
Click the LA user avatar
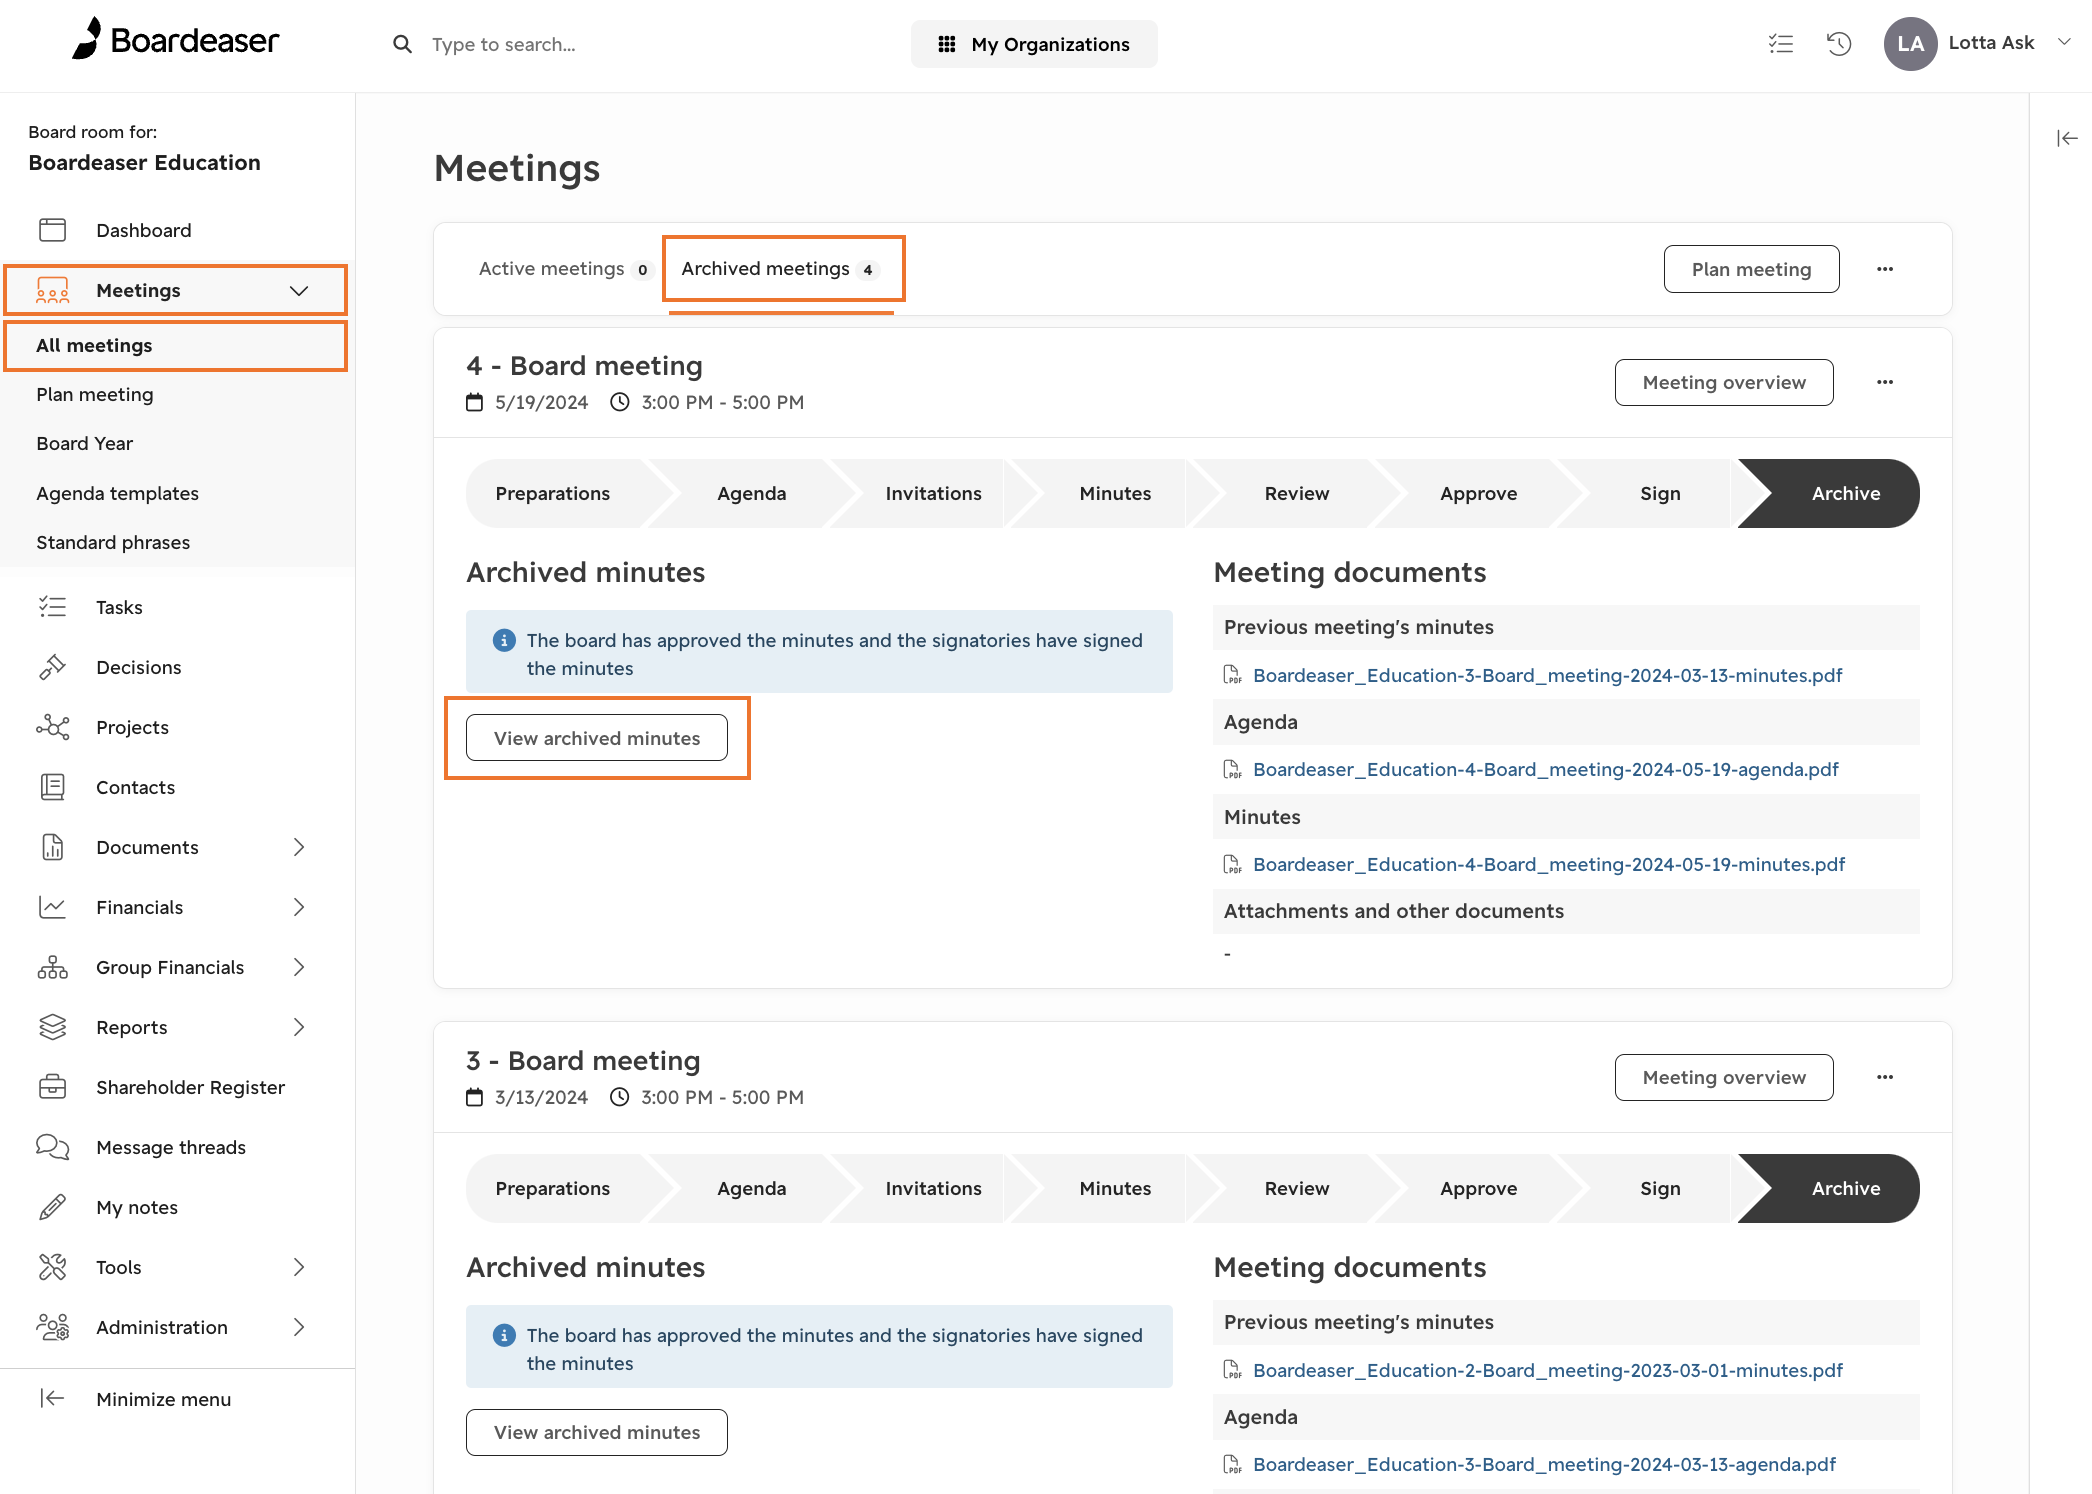[x=1910, y=44]
